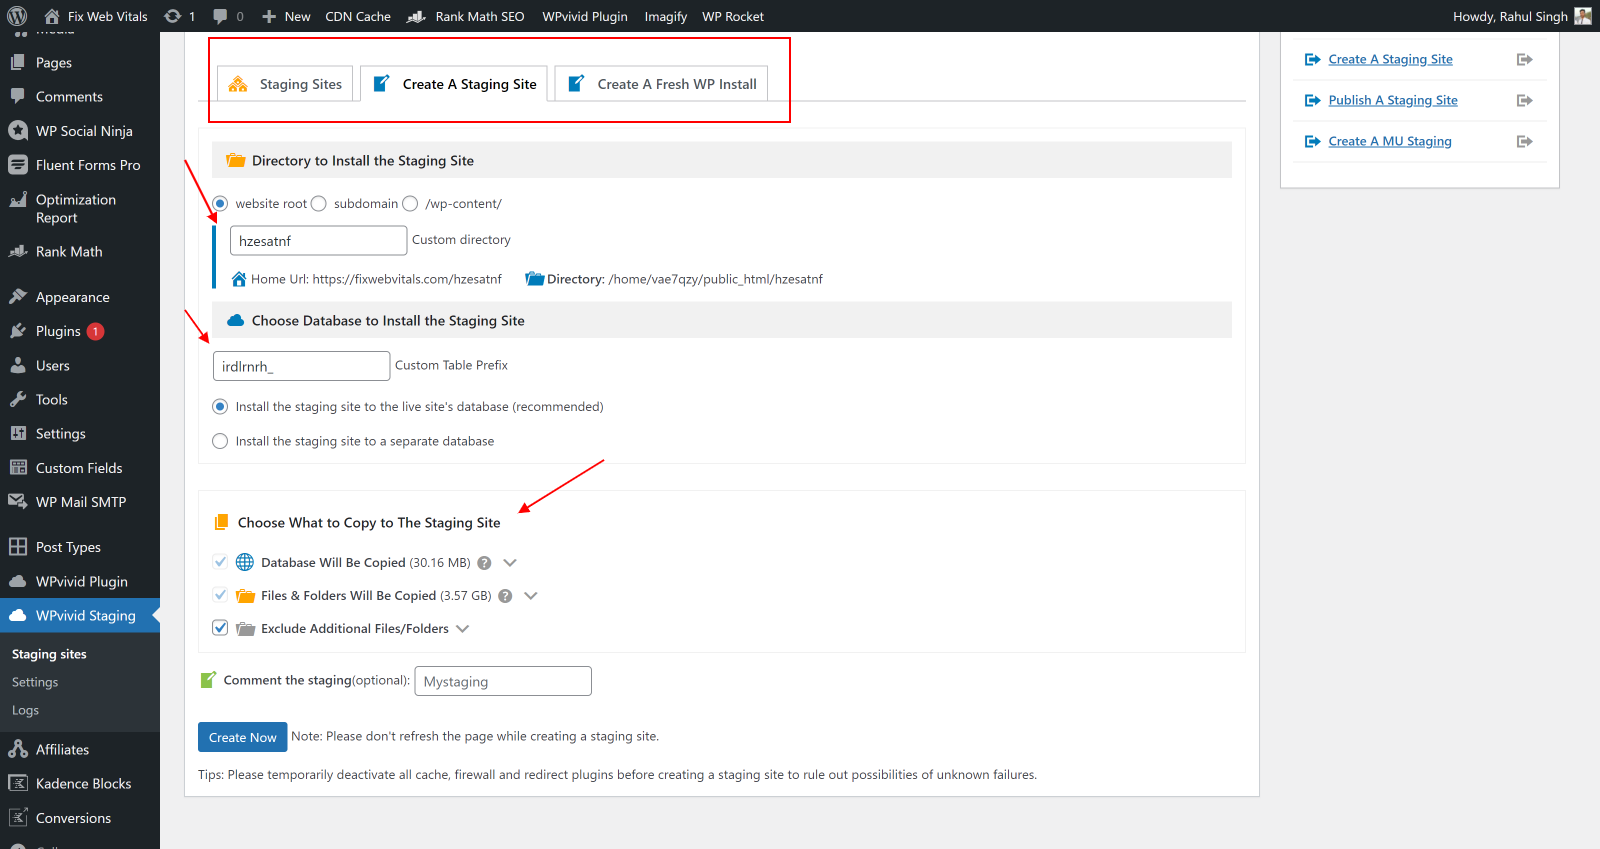Open Tools via its wrench icon
Screen dimensions: 1600x849
click(x=18, y=399)
